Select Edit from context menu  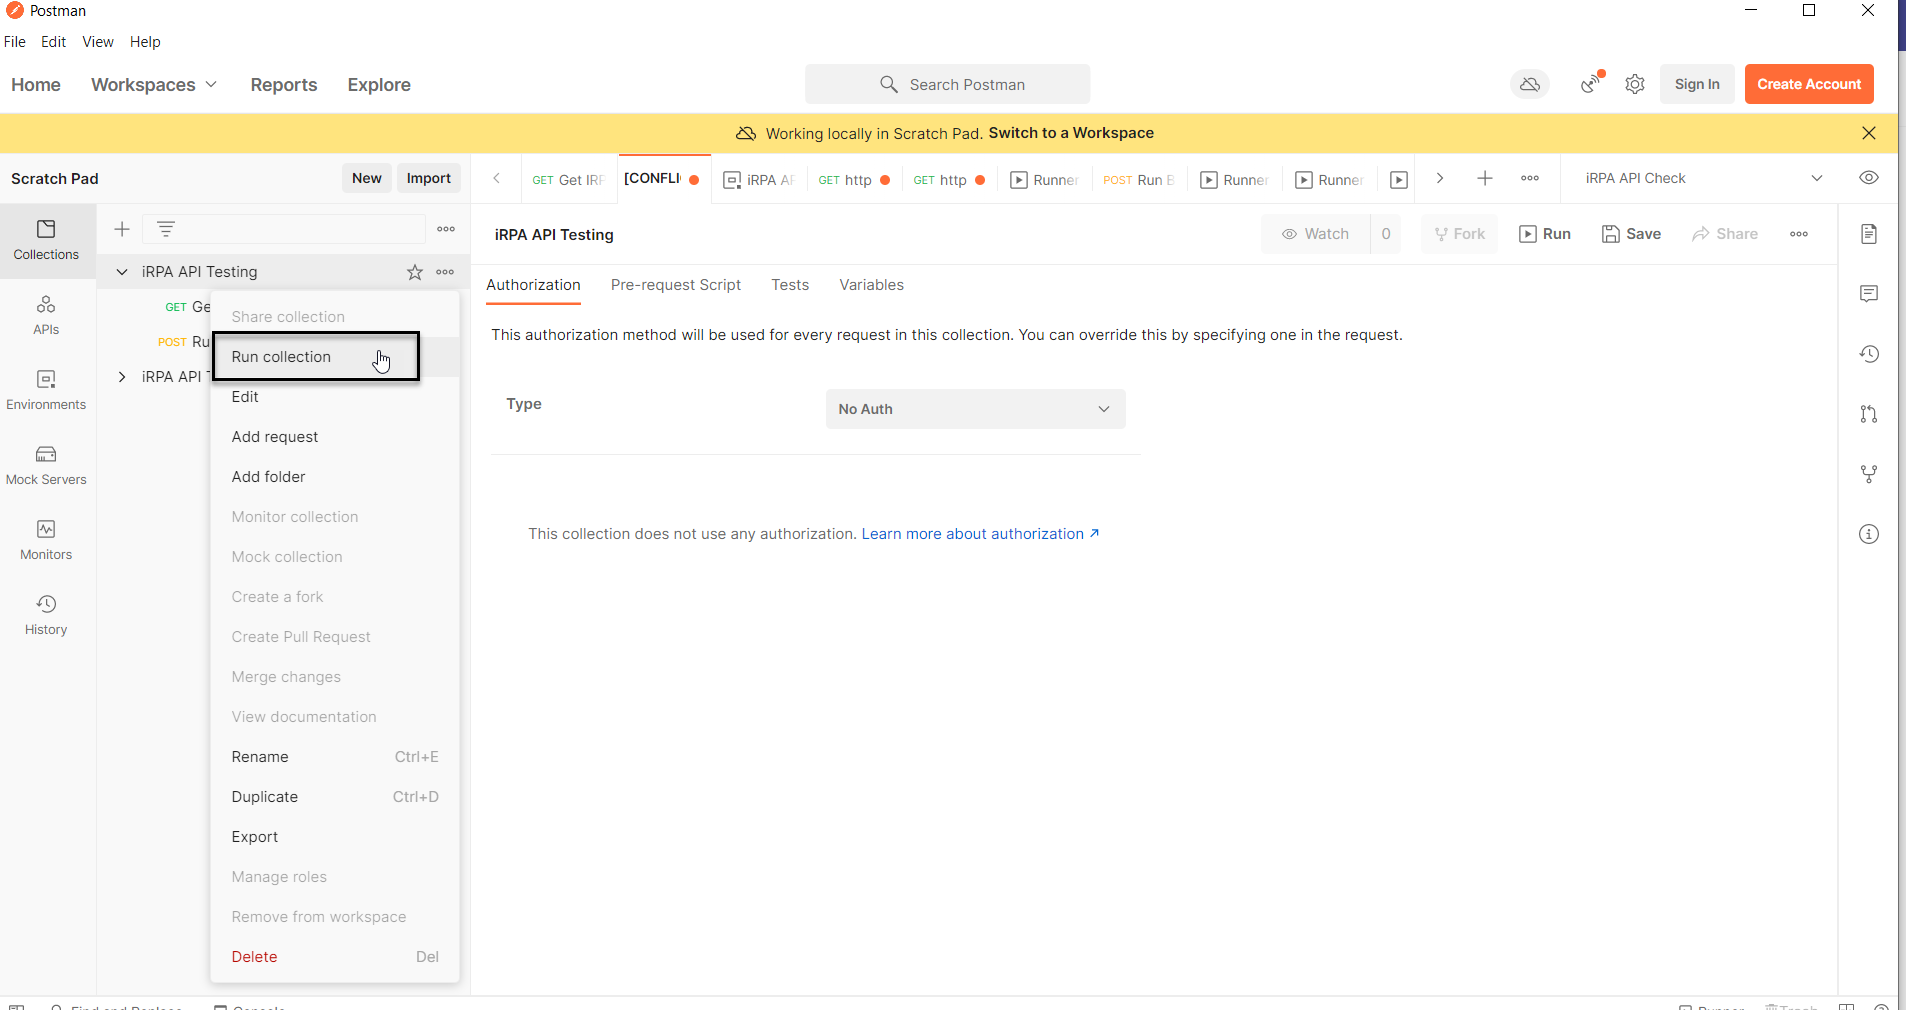pyautogui.click(x=335, y=397)
